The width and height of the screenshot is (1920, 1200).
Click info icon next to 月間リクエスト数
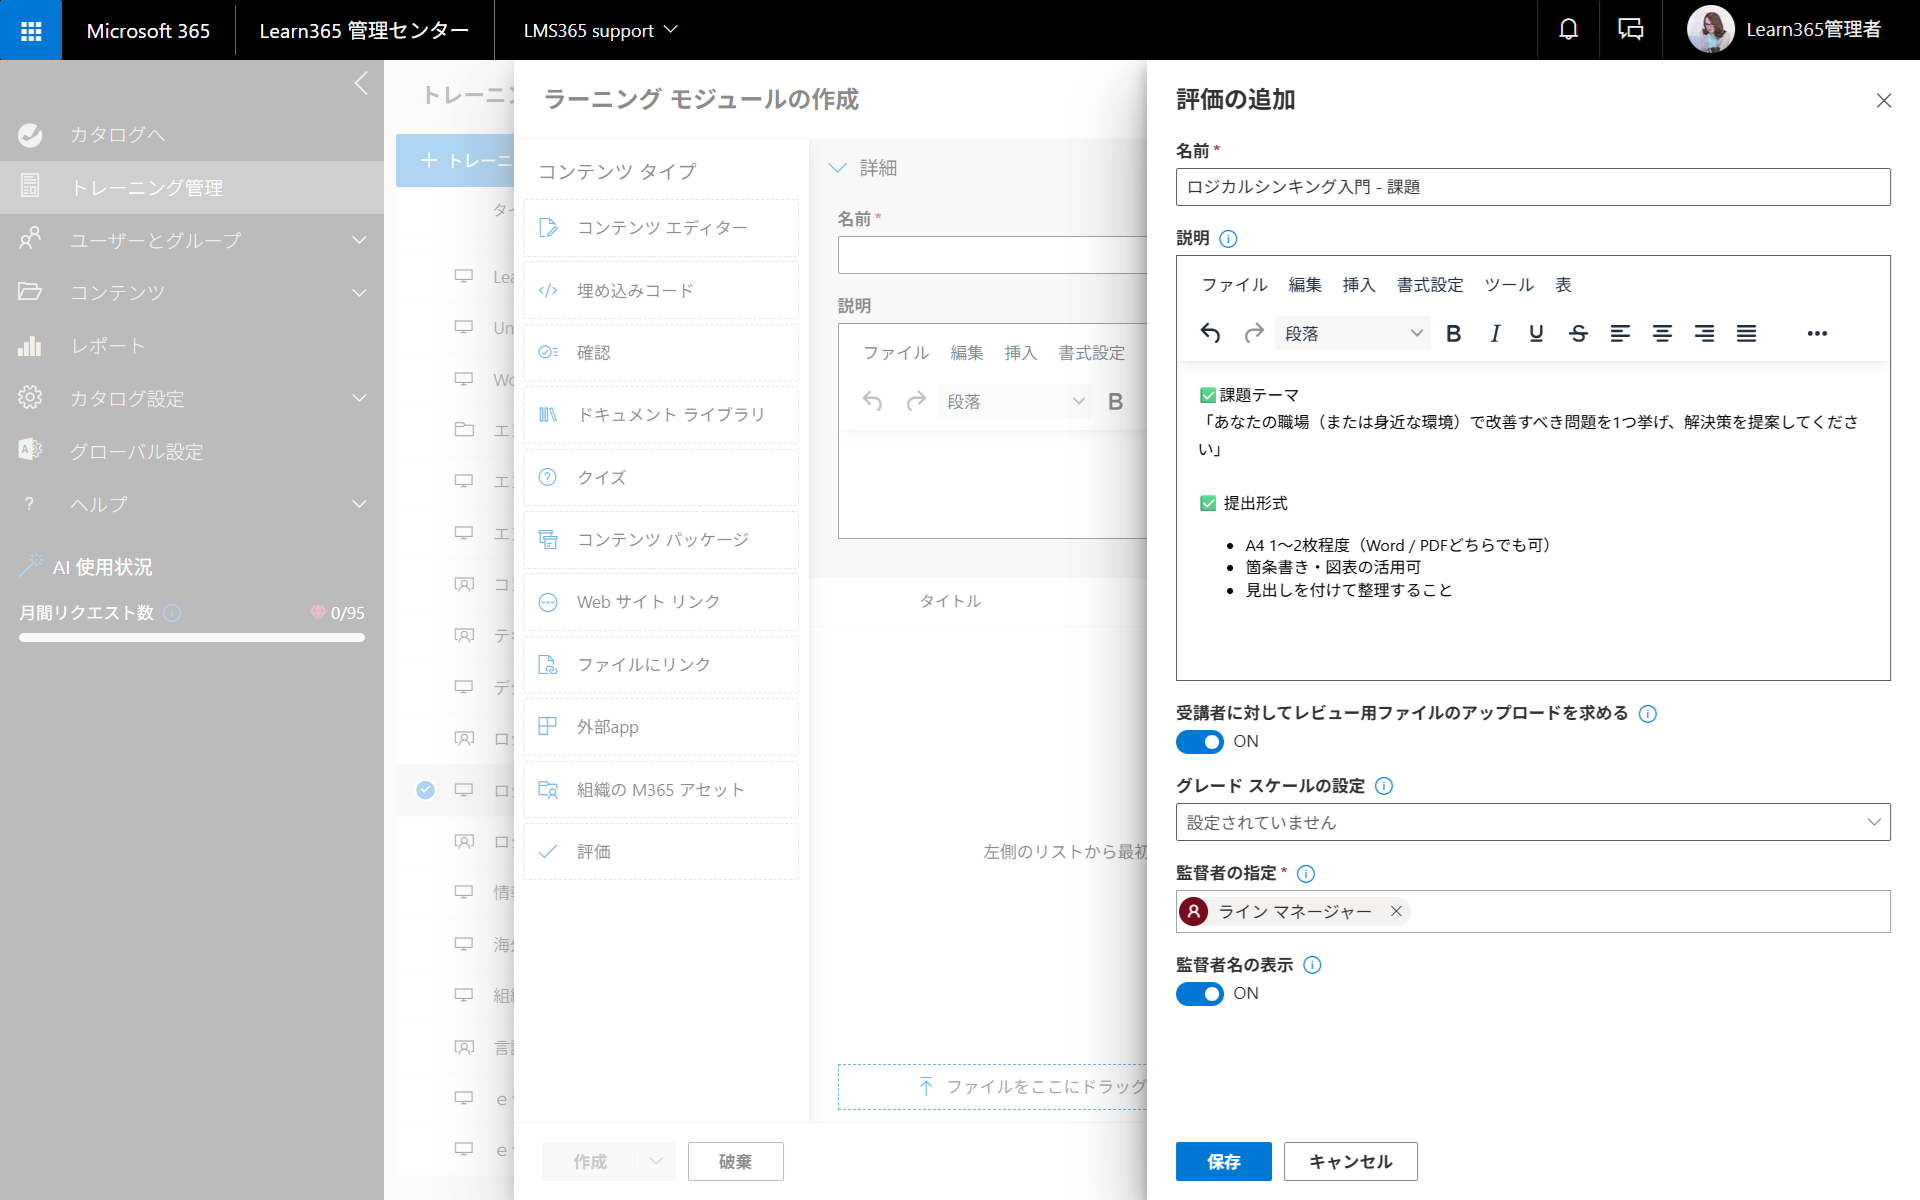(172, 612)
